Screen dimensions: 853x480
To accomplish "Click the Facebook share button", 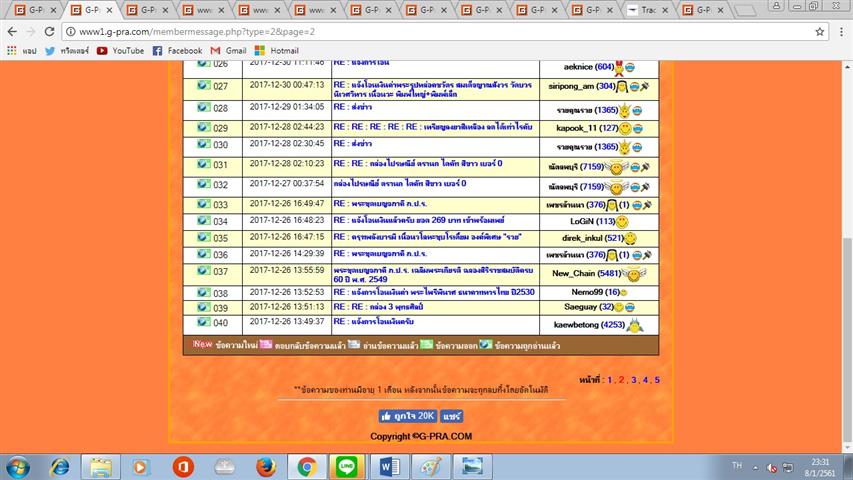I will pyautogui.click(x=452, y=416).
